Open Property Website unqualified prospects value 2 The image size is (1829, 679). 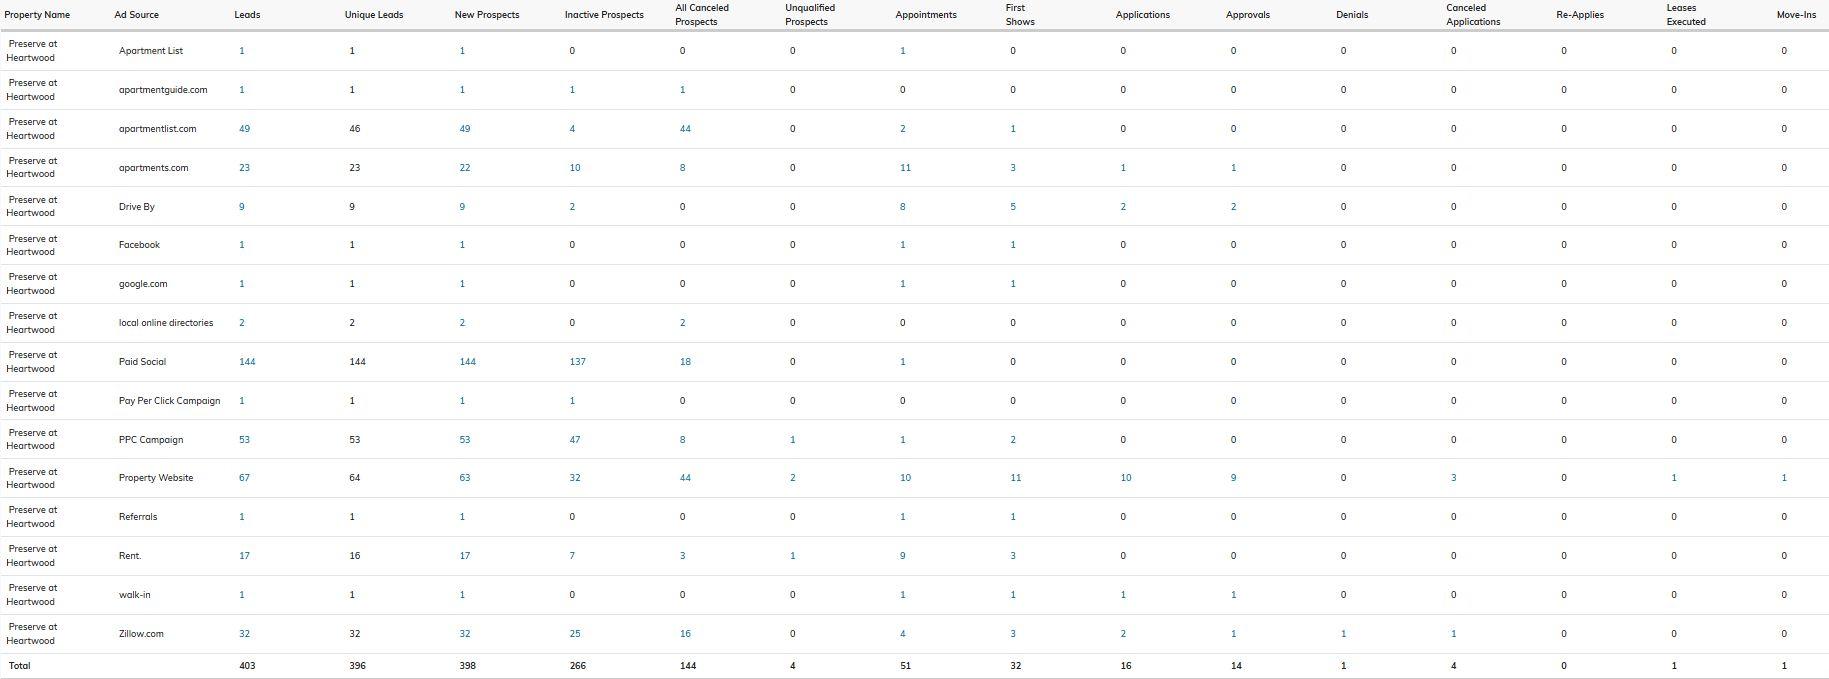(x=793, y=478)
